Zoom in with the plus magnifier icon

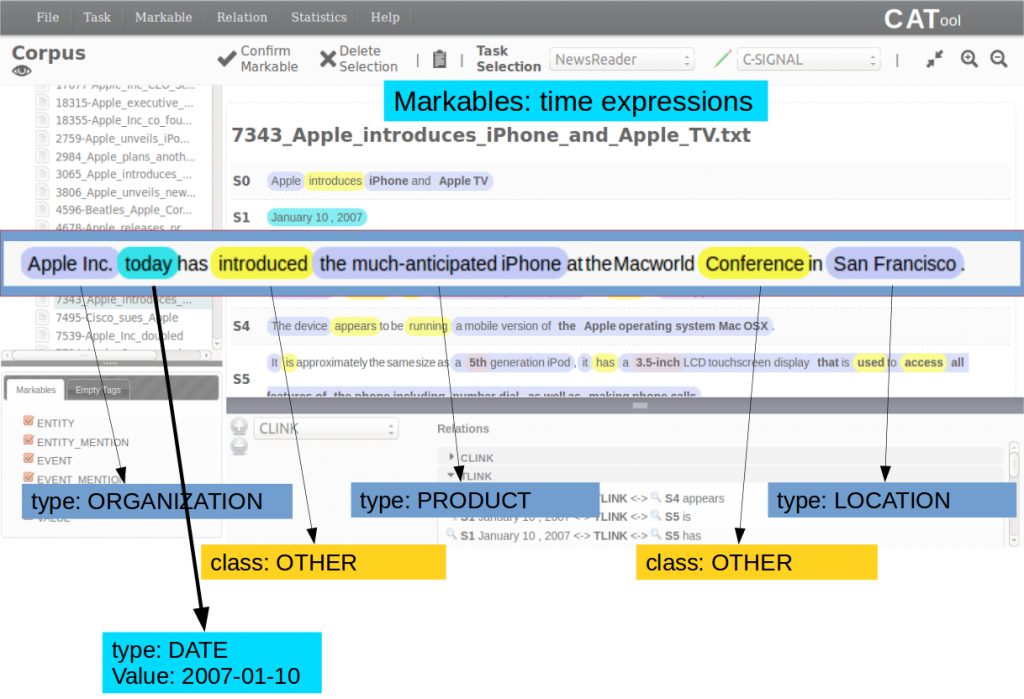pyautogui.click(x=969, y=59)
